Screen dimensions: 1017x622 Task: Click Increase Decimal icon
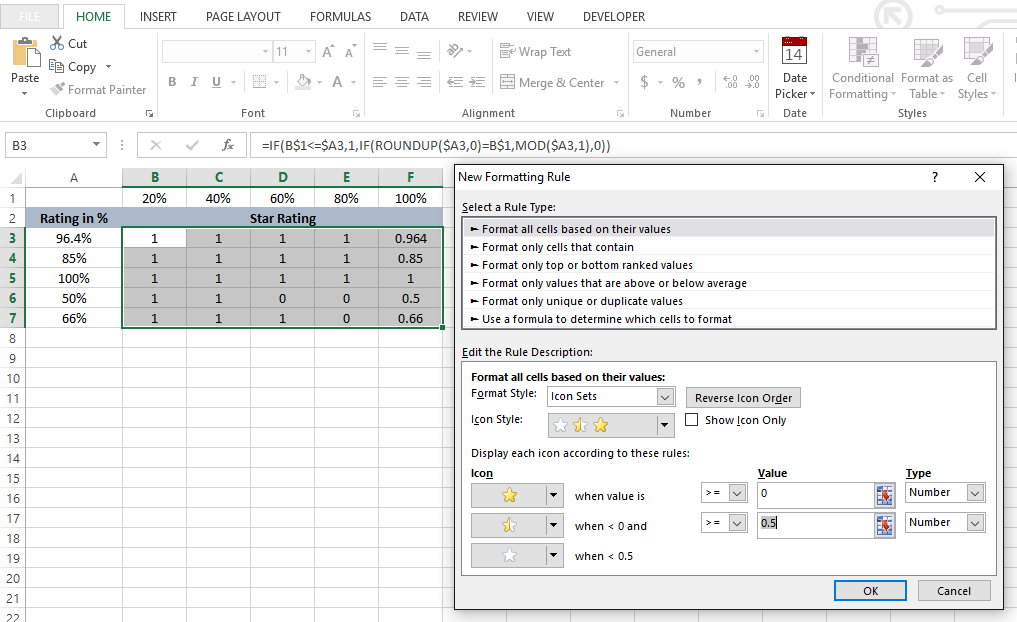tap(730, 82)
